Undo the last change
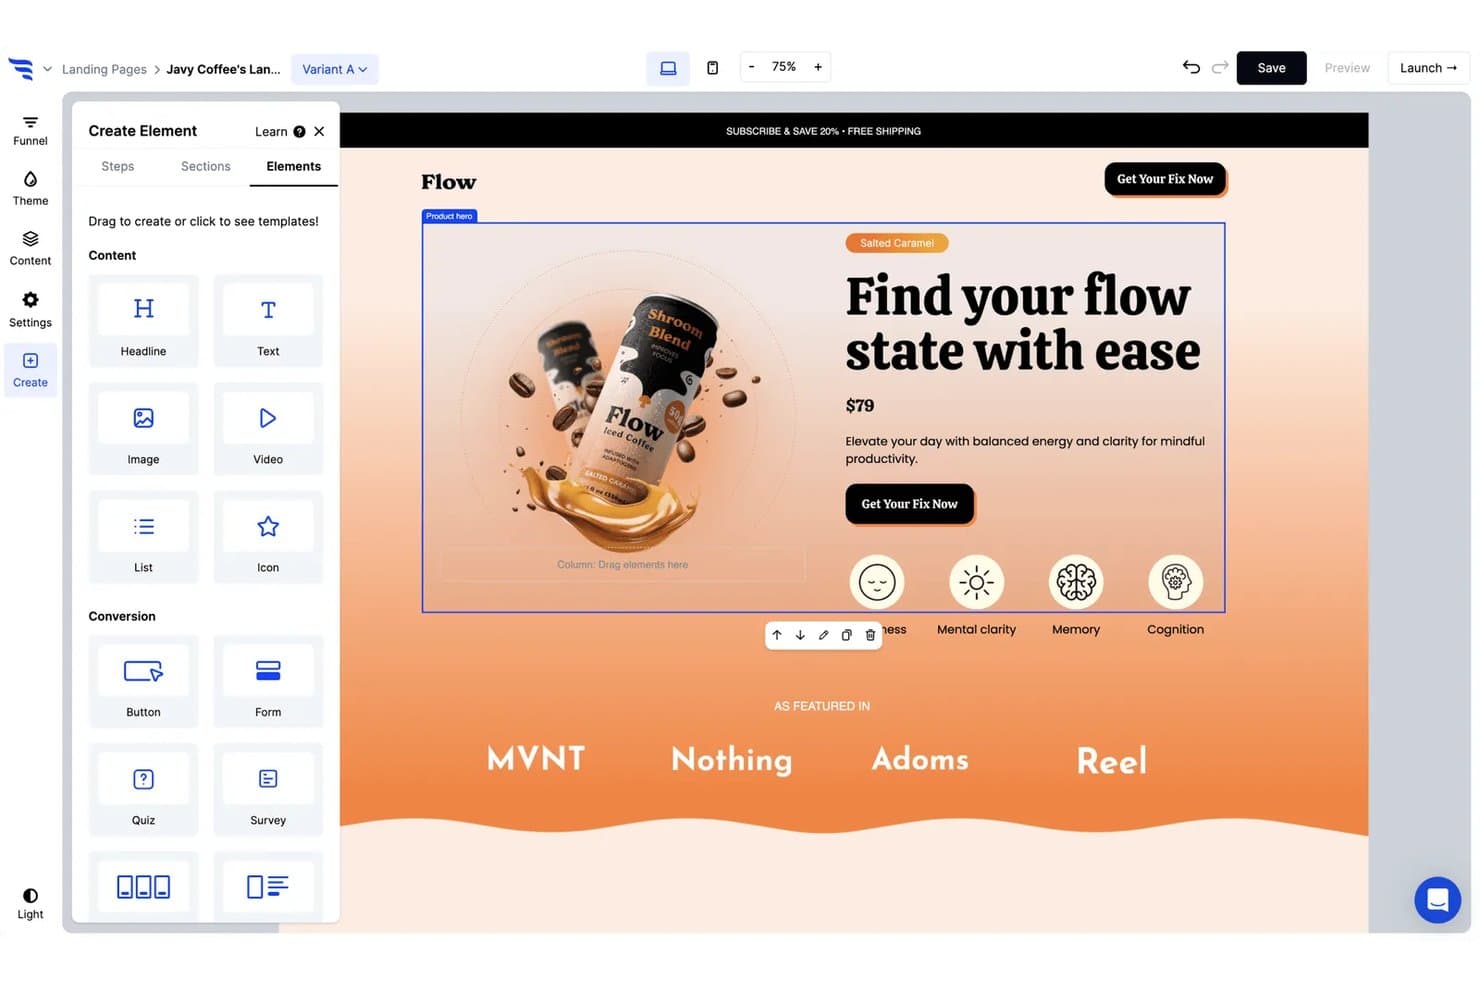Screen dimensions: 1480x987 tap(1191, 67)
